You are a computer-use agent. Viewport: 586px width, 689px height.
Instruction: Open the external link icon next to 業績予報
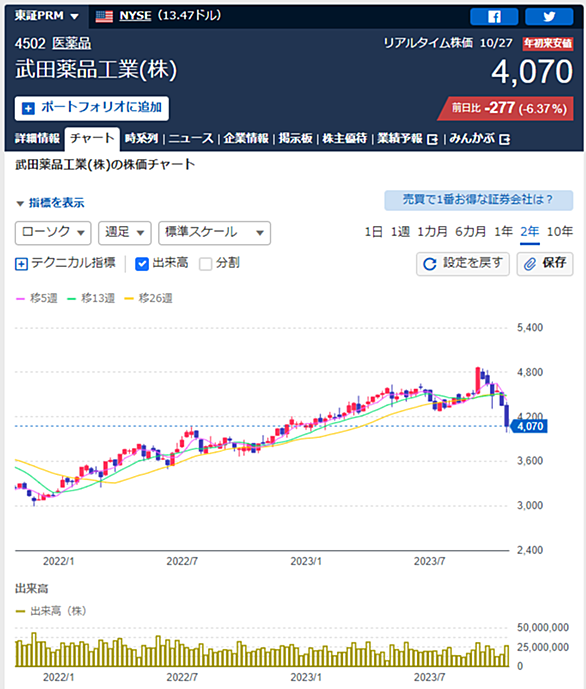click(432, 139)
